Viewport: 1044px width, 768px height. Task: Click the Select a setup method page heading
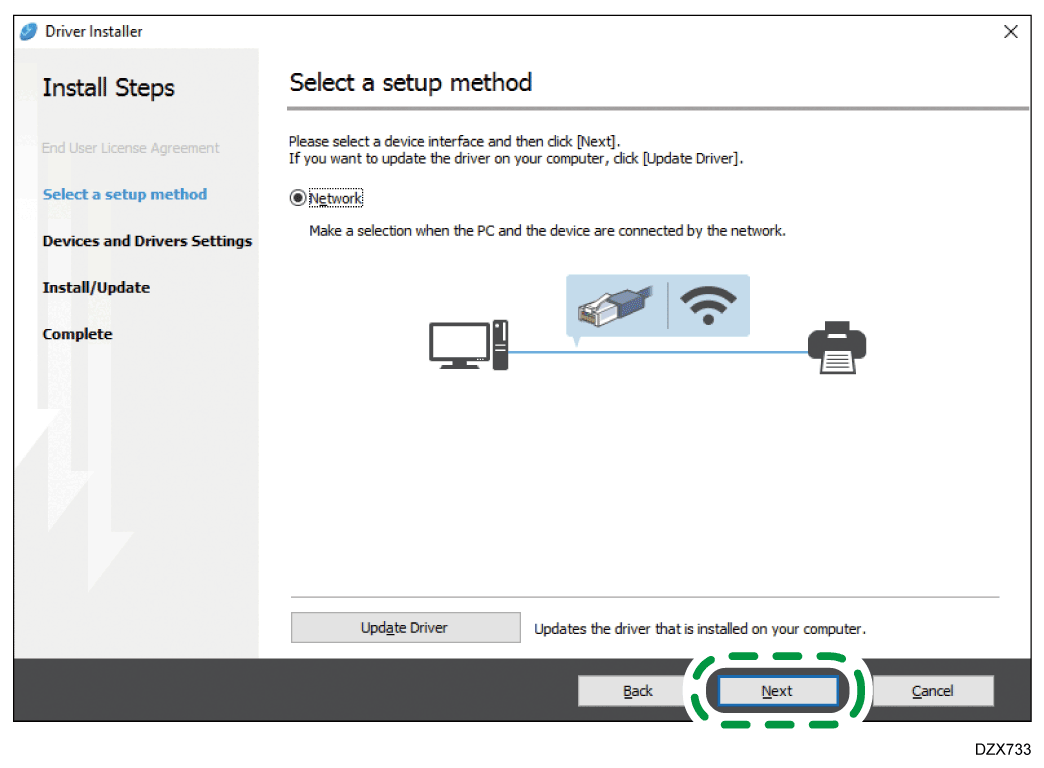[x=410, y=82]
